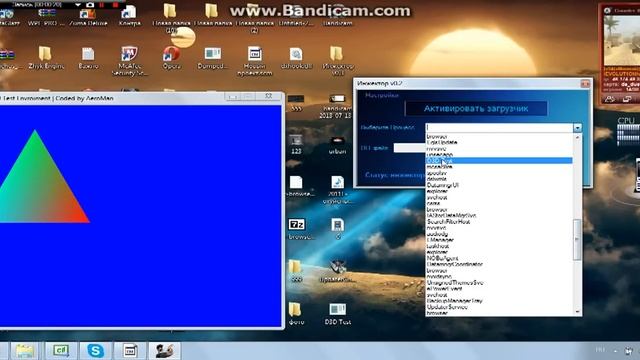The height and width of the screenshot is (360, 640).
Task: Select the urban desktop icon
Action: point(337,144)
